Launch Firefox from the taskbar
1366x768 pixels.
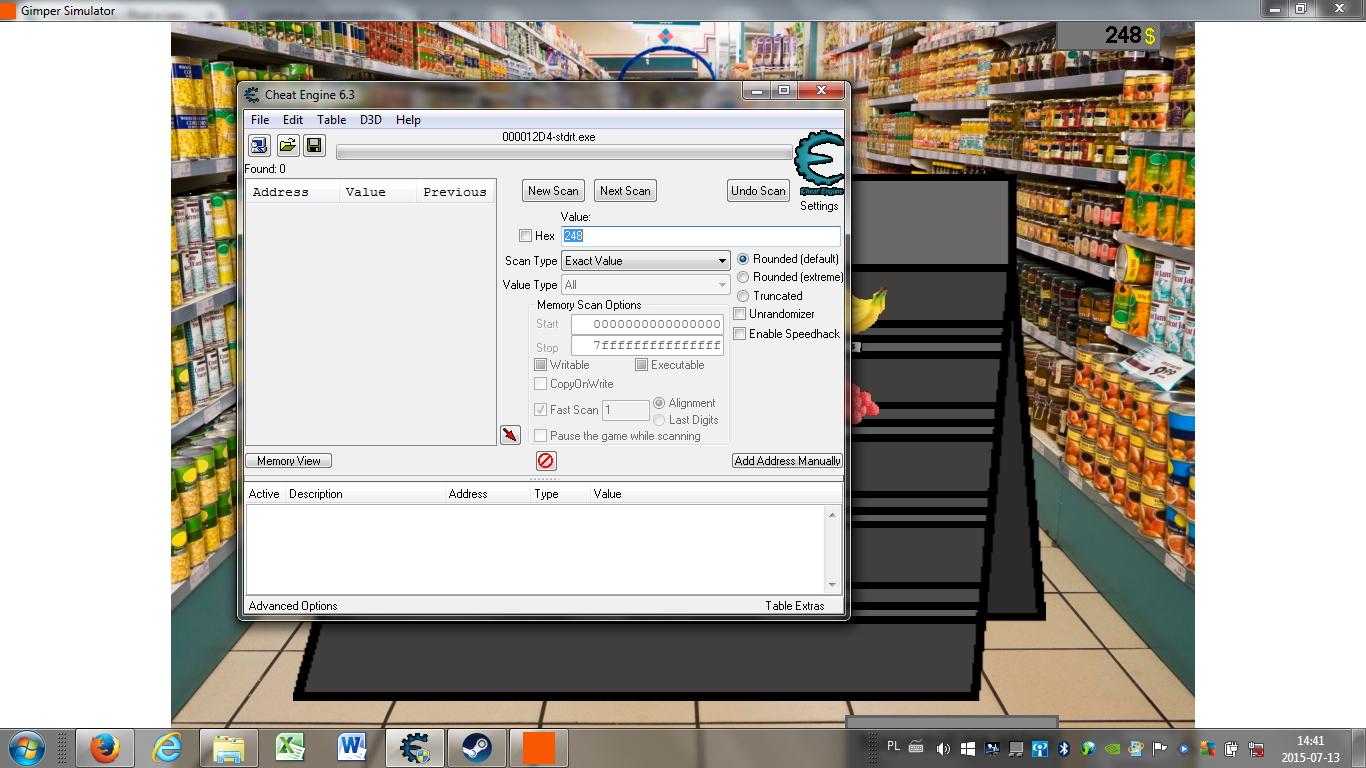[105, 747]
